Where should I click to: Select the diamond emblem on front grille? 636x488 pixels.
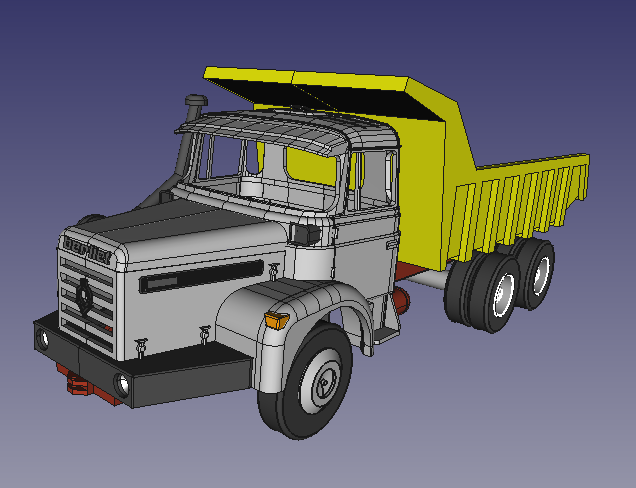[84, 296]
